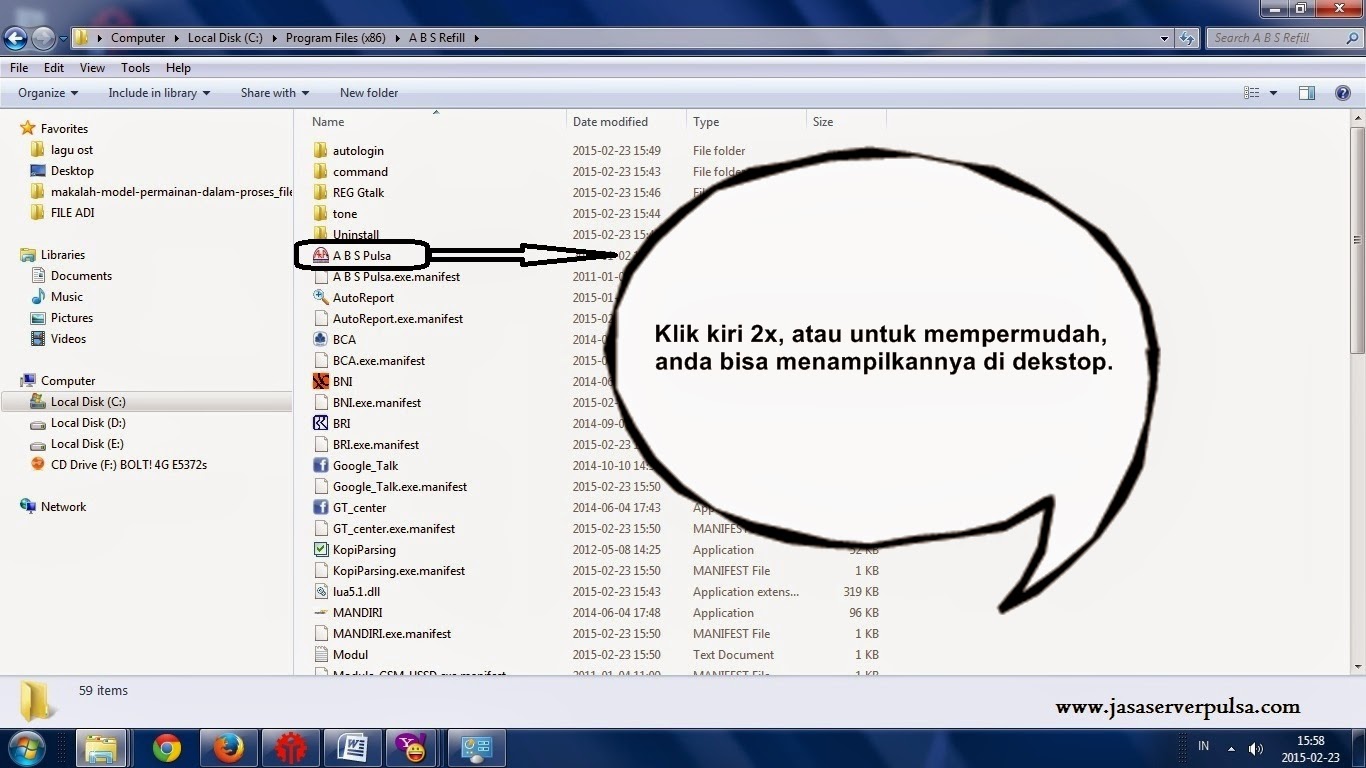Open the REG Gtalk folder icon
This screenshot has height=768, width=1366.
tap(320, 192)
